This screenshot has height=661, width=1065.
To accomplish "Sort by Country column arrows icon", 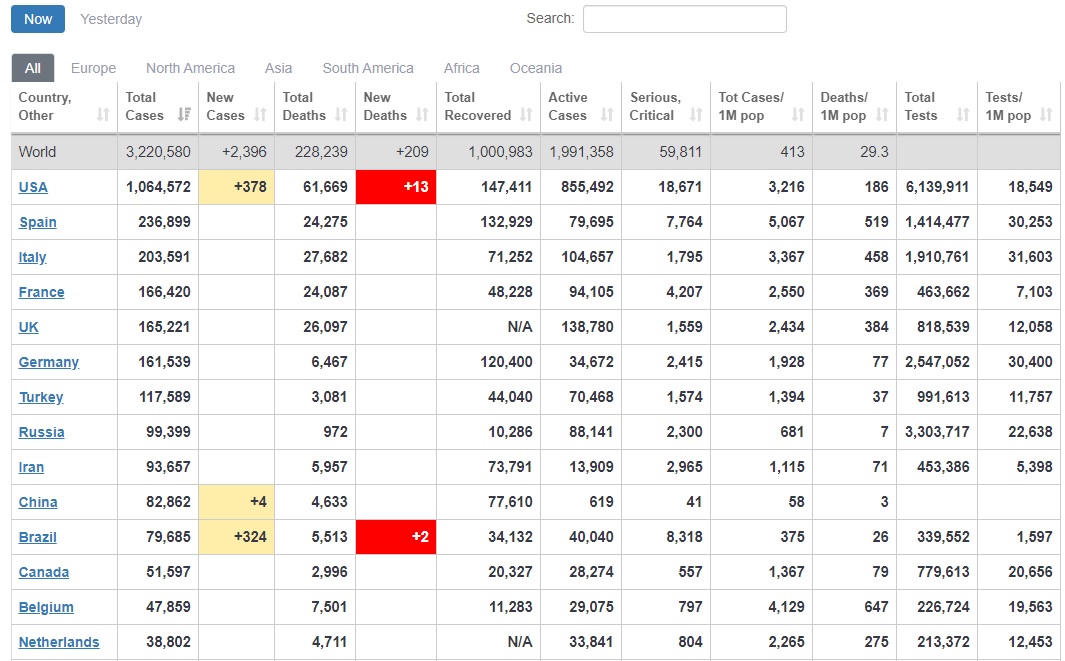I will click(x=103, y=115).
